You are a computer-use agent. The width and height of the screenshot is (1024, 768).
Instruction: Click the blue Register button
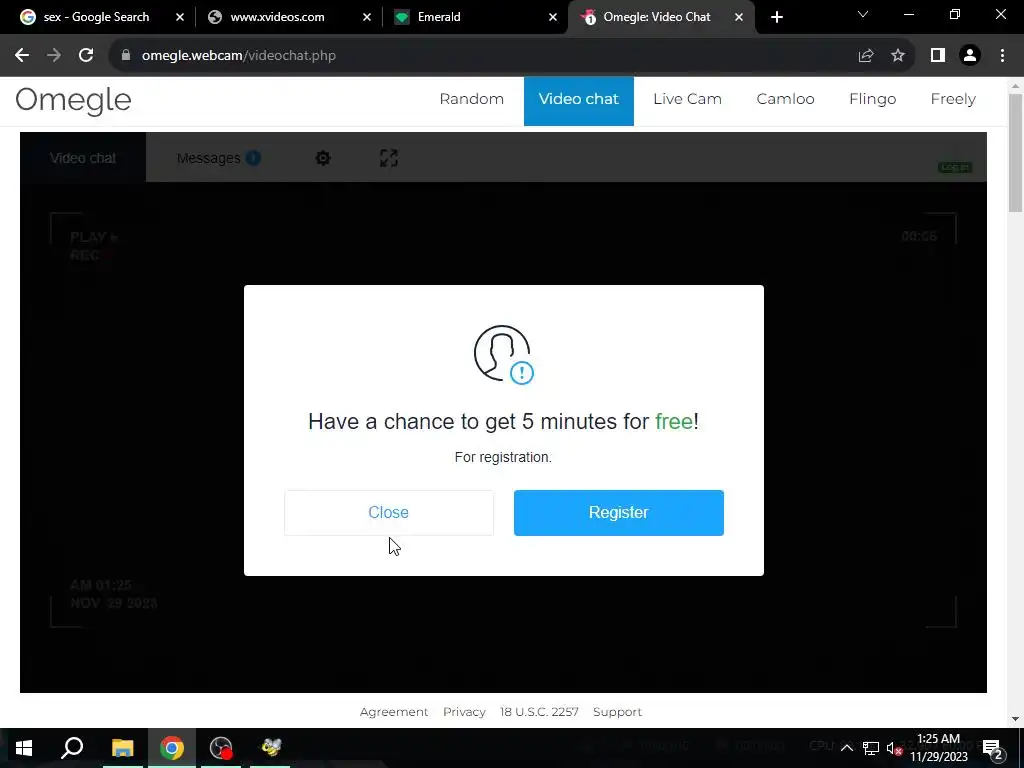tap(618, 513)
